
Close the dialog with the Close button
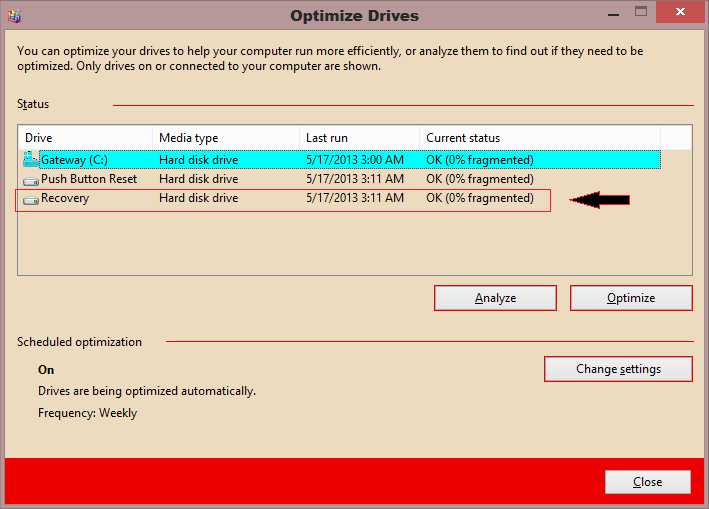pyautogui.click(x=648, y=482)
